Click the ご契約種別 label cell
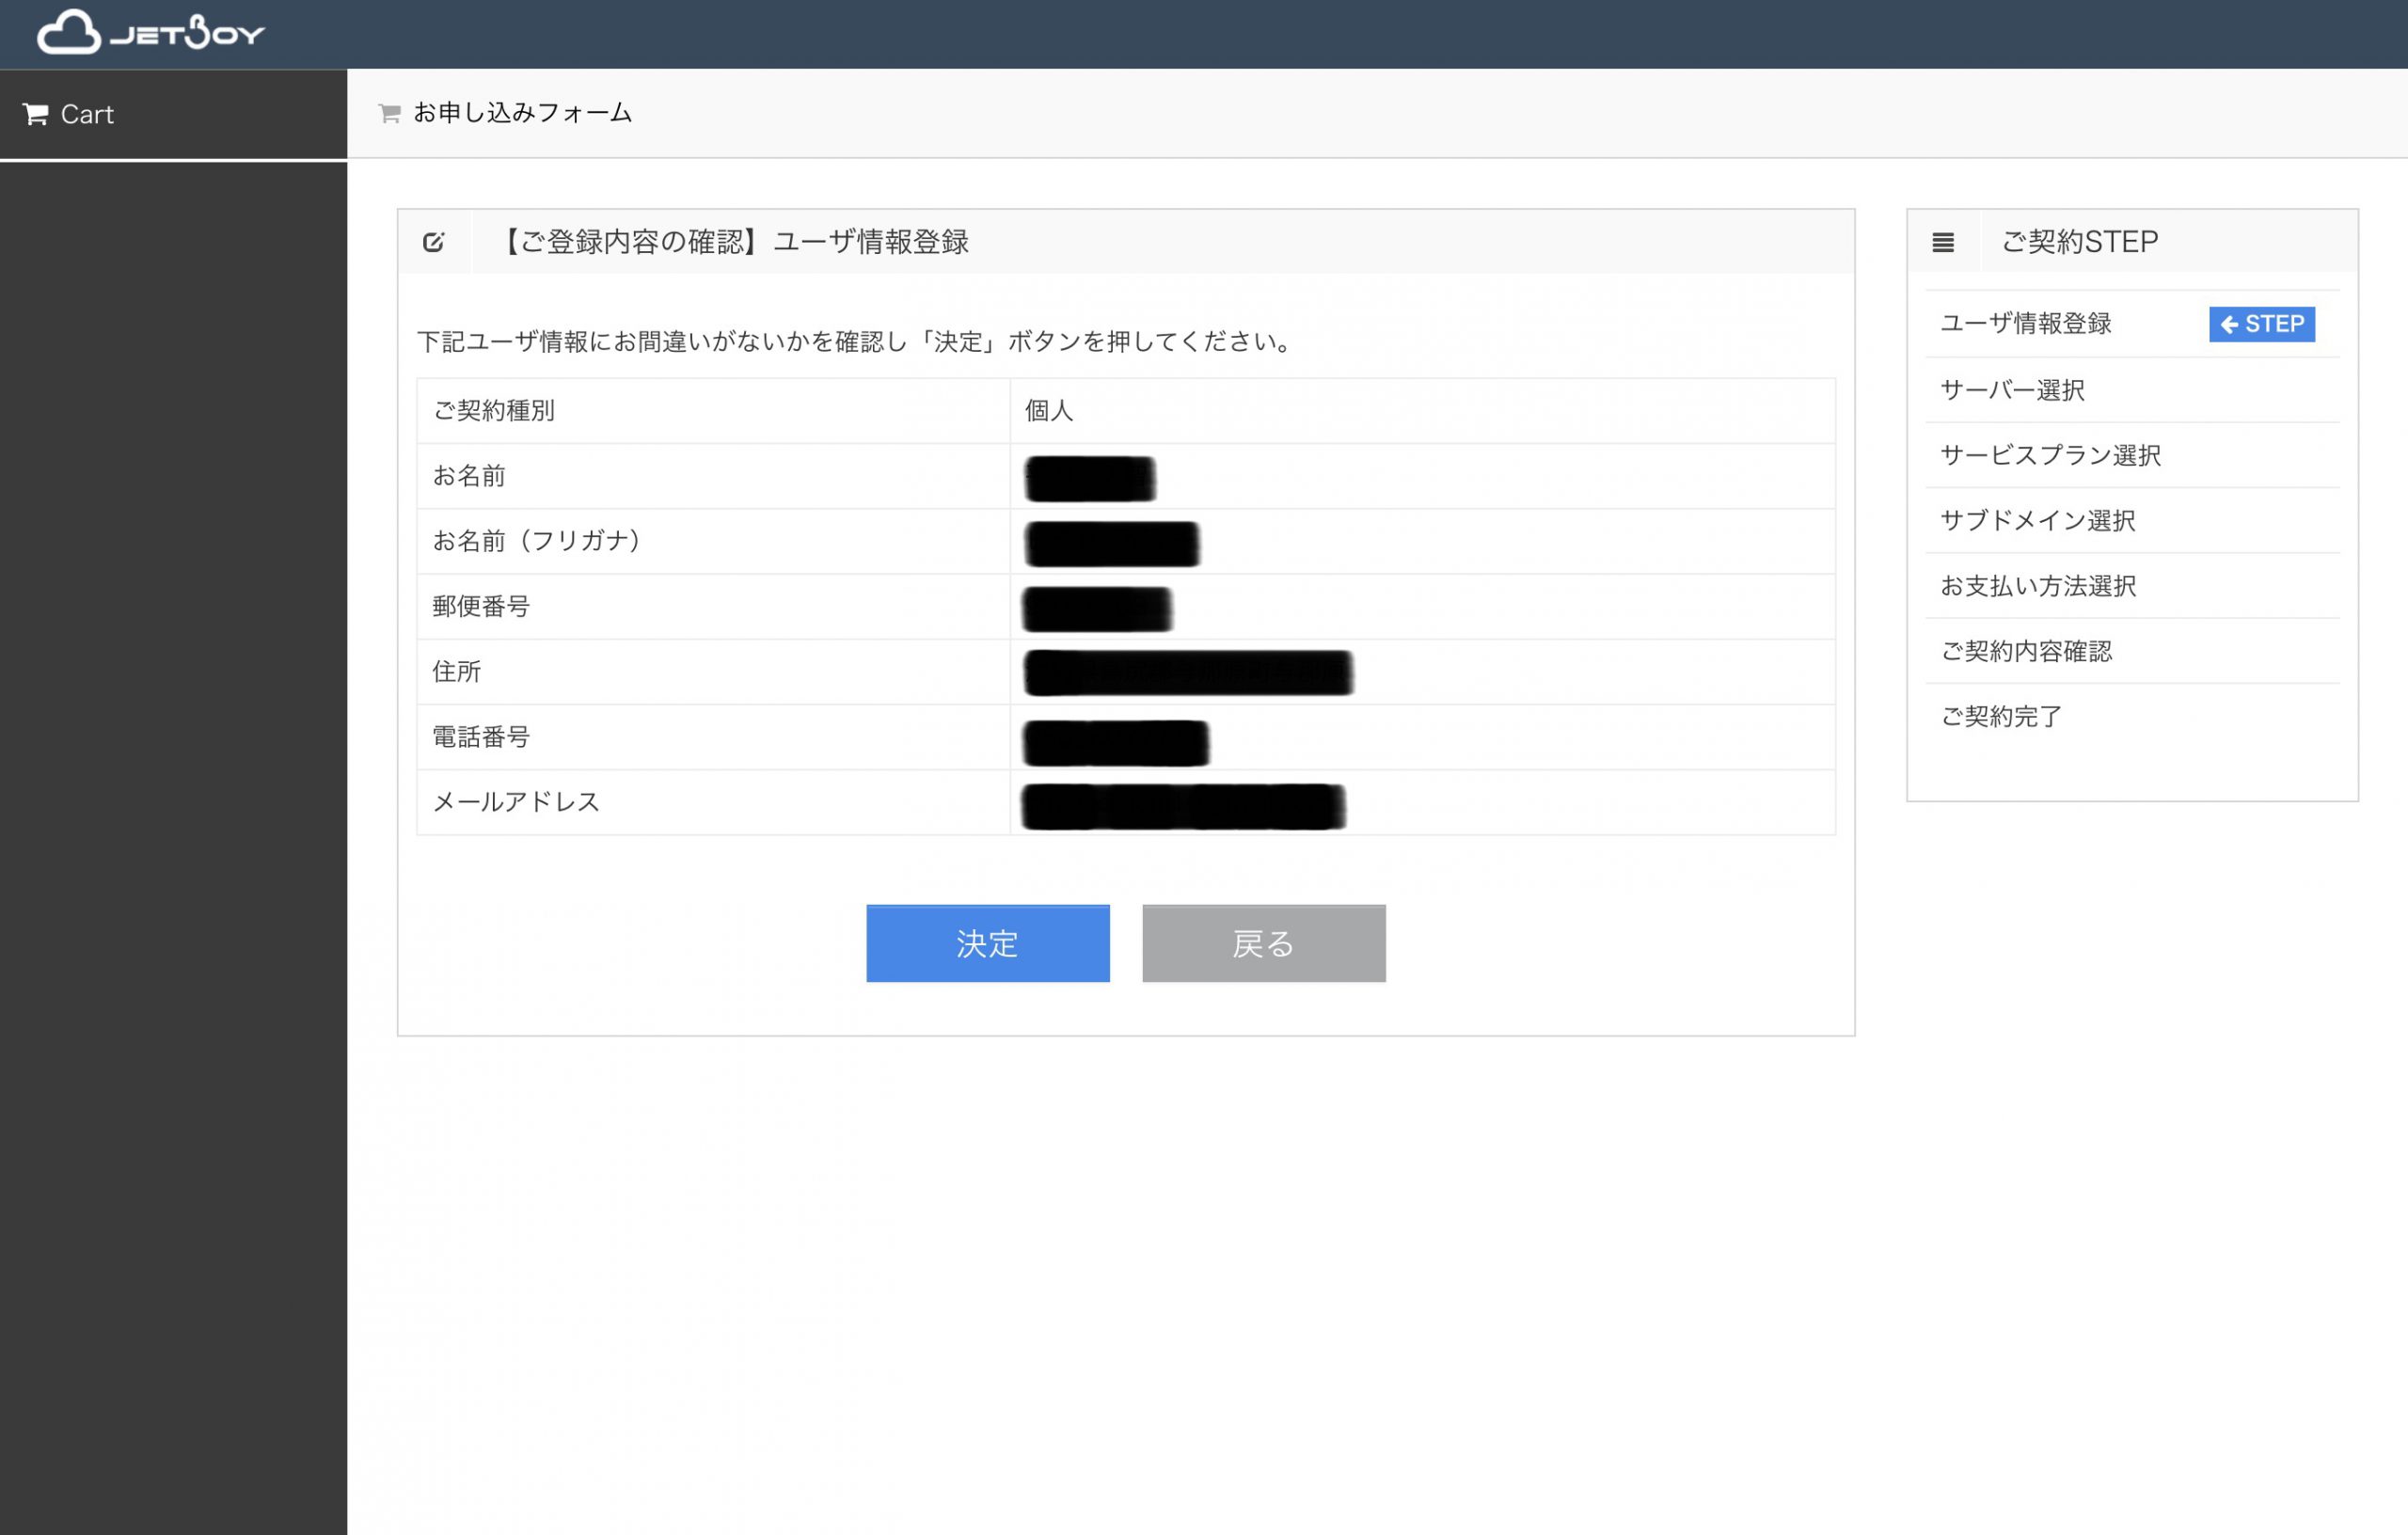Viewport: 2408px width, 1535px height. coord(713,410)
